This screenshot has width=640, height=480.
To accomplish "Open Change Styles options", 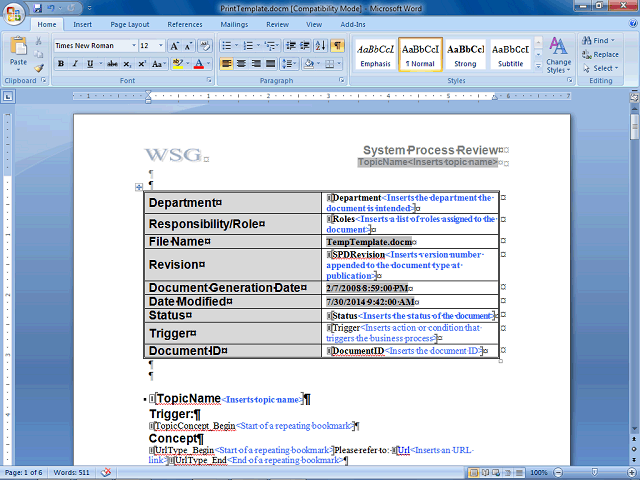I will click(558, 55).
